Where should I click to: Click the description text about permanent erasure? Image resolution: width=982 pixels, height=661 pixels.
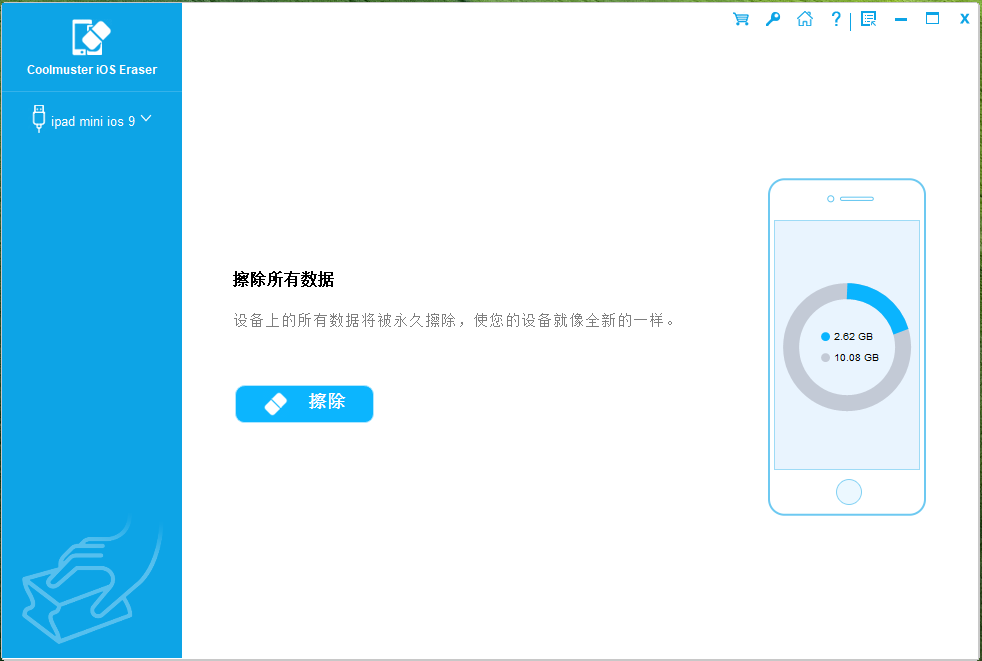click(x=455, y=320)
